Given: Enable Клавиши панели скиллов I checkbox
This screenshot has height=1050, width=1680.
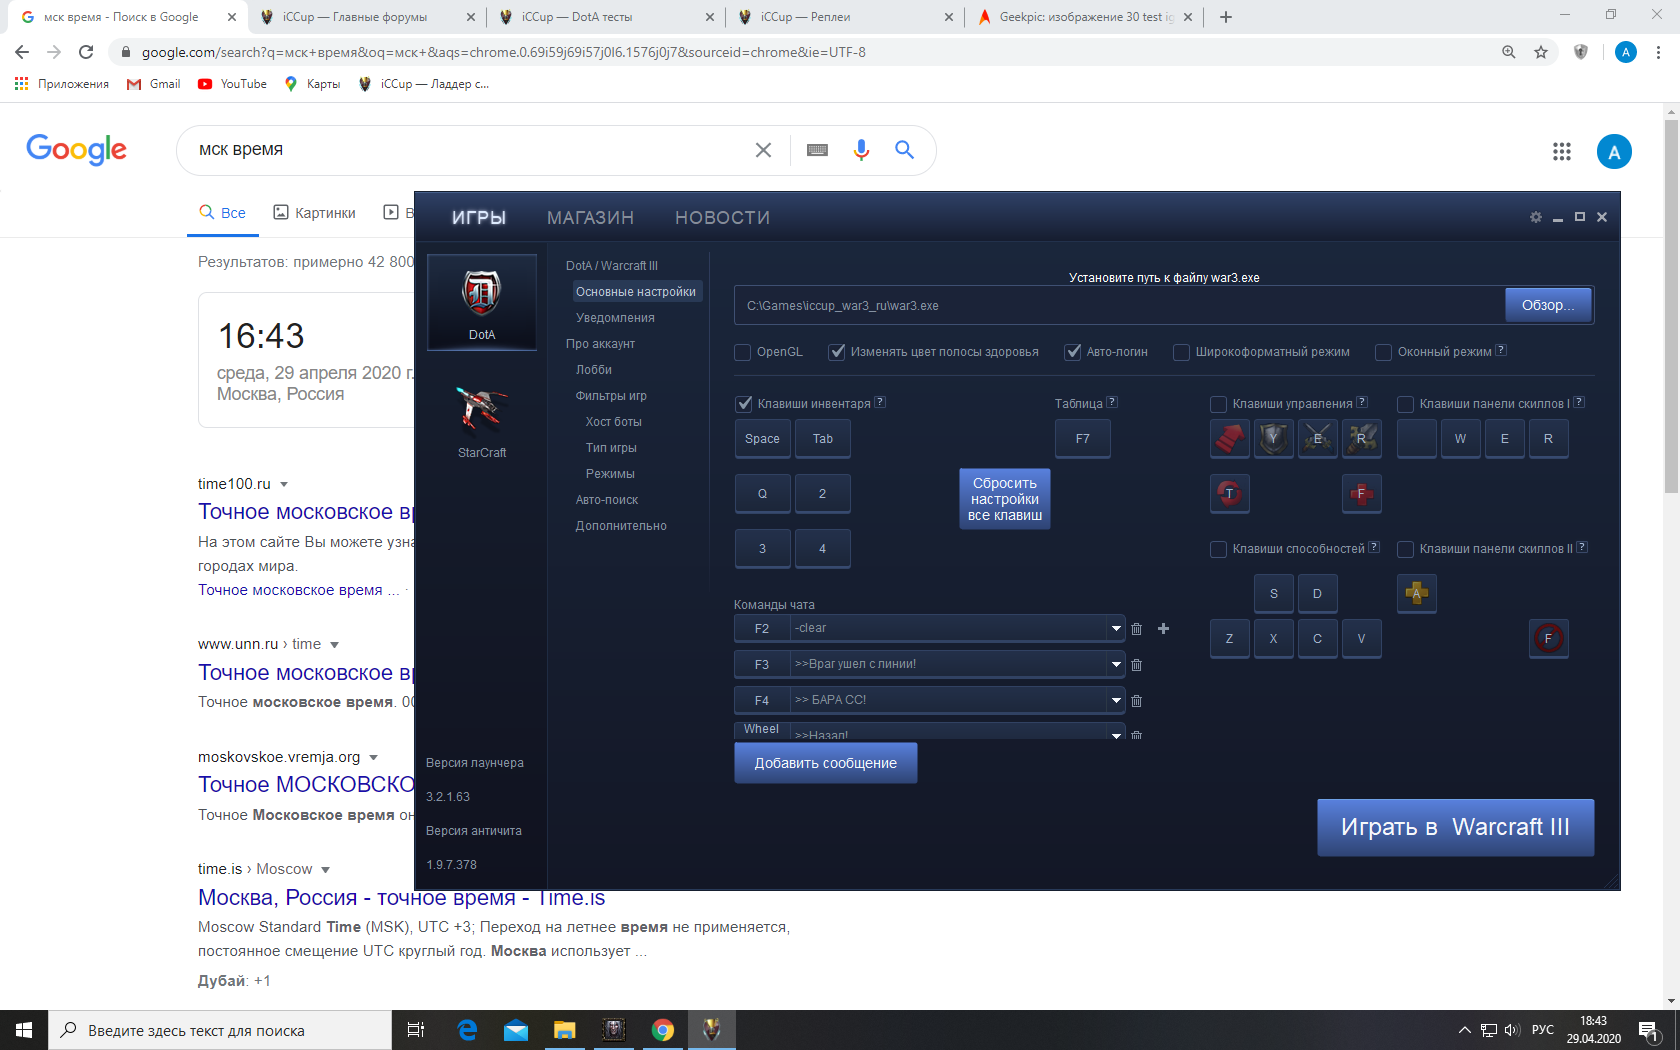Looking at the screenshot, I should click(1406, 404).
